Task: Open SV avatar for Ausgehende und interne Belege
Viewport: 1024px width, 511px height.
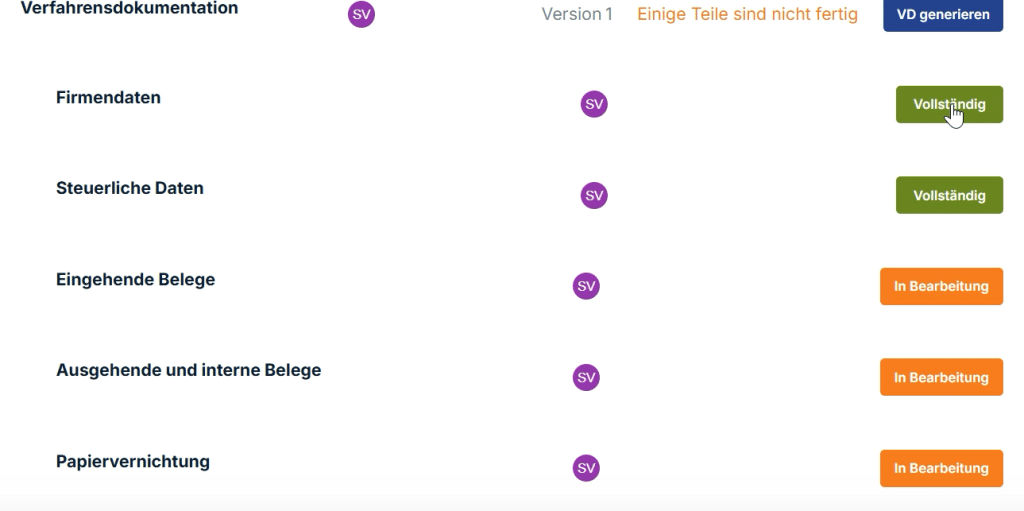Action: coord(586,377)
